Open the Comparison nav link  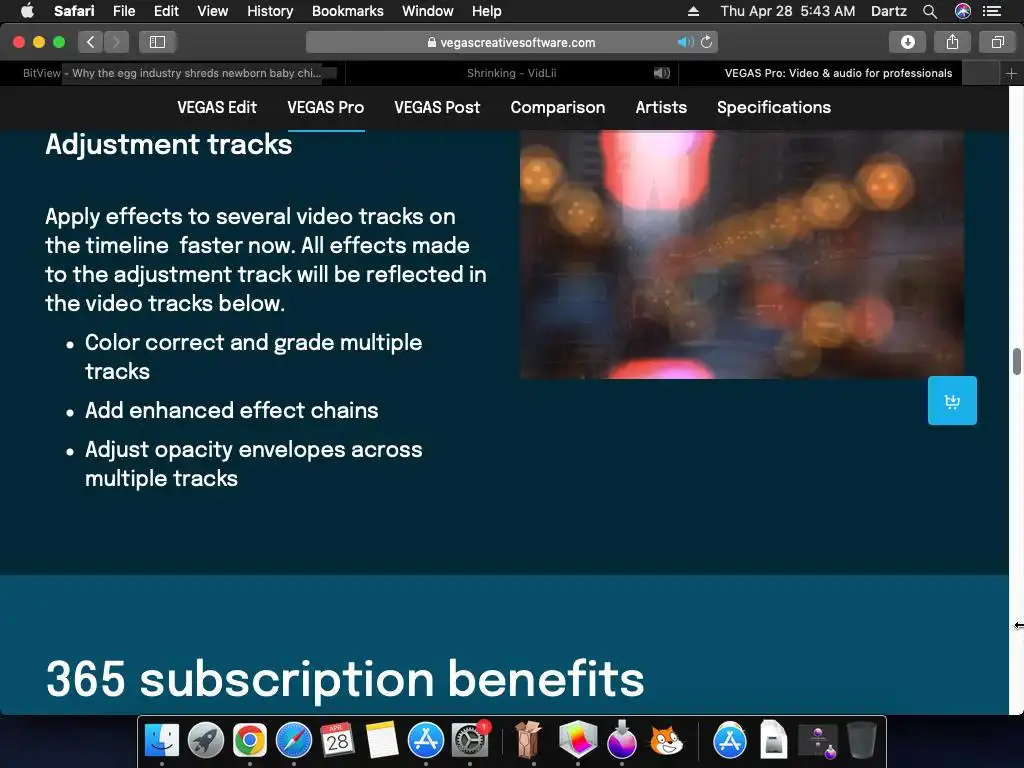coord(558,107)
